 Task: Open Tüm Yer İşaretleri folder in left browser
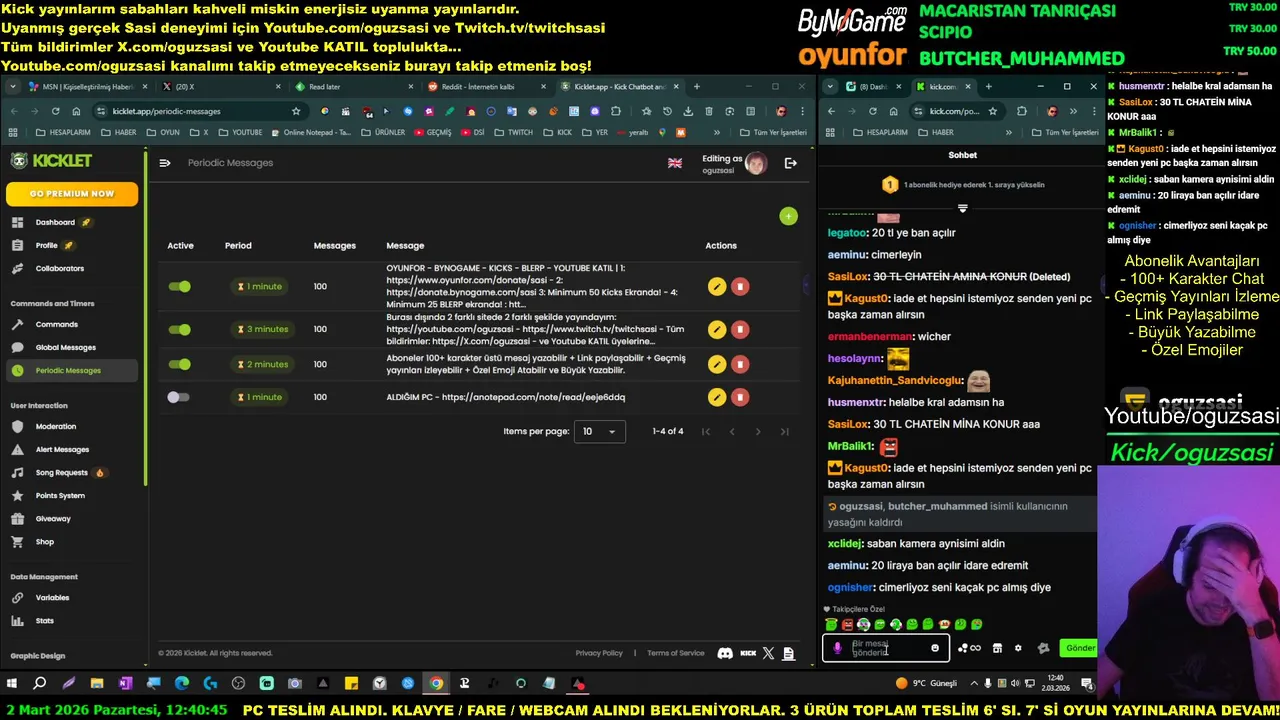tap(773, 132)
